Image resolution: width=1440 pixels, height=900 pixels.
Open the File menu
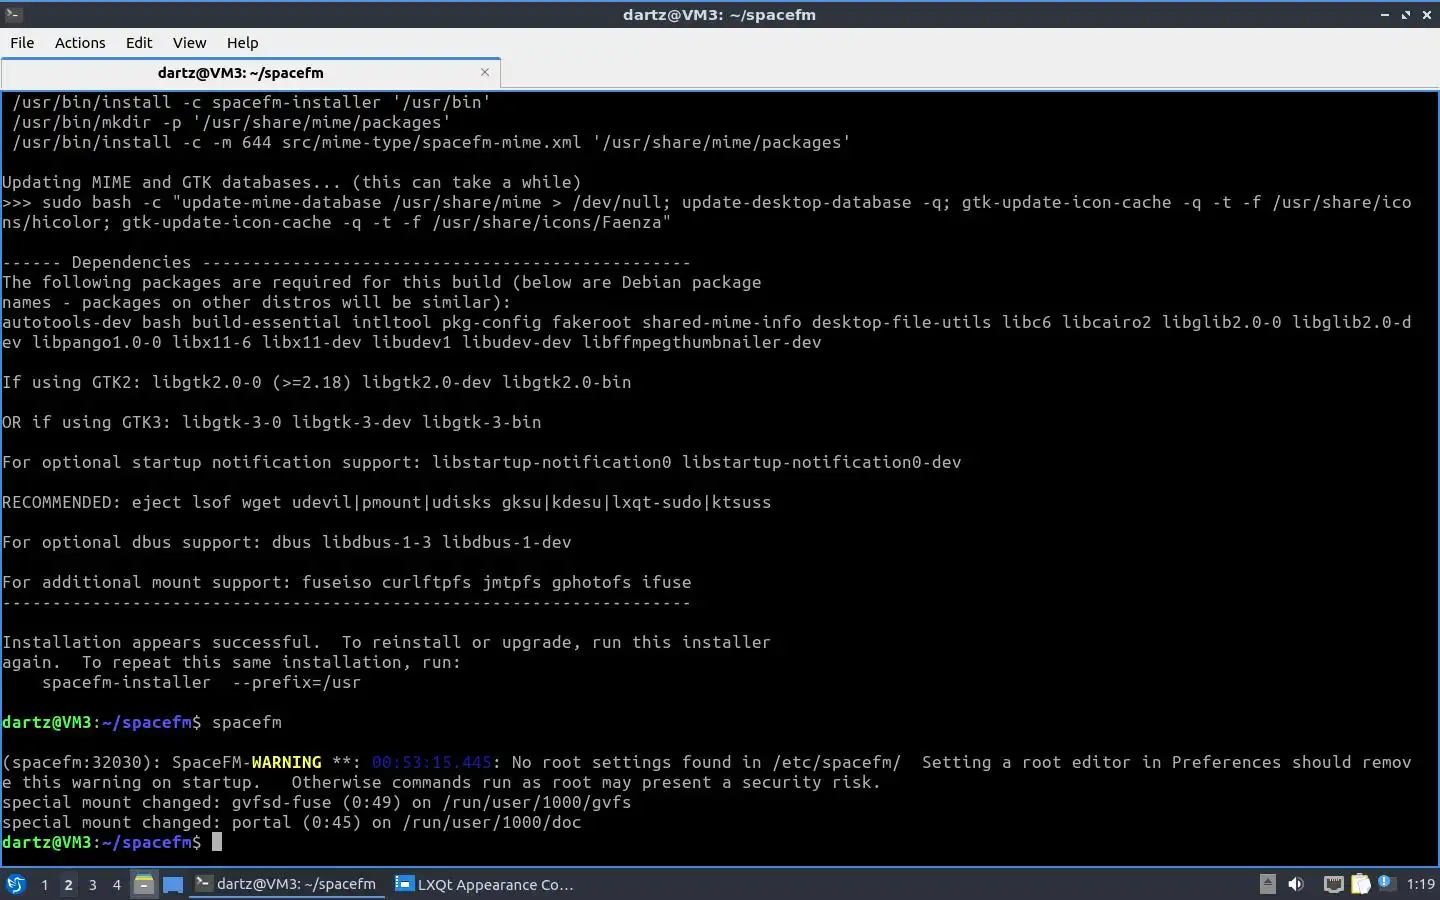[22, 43]
